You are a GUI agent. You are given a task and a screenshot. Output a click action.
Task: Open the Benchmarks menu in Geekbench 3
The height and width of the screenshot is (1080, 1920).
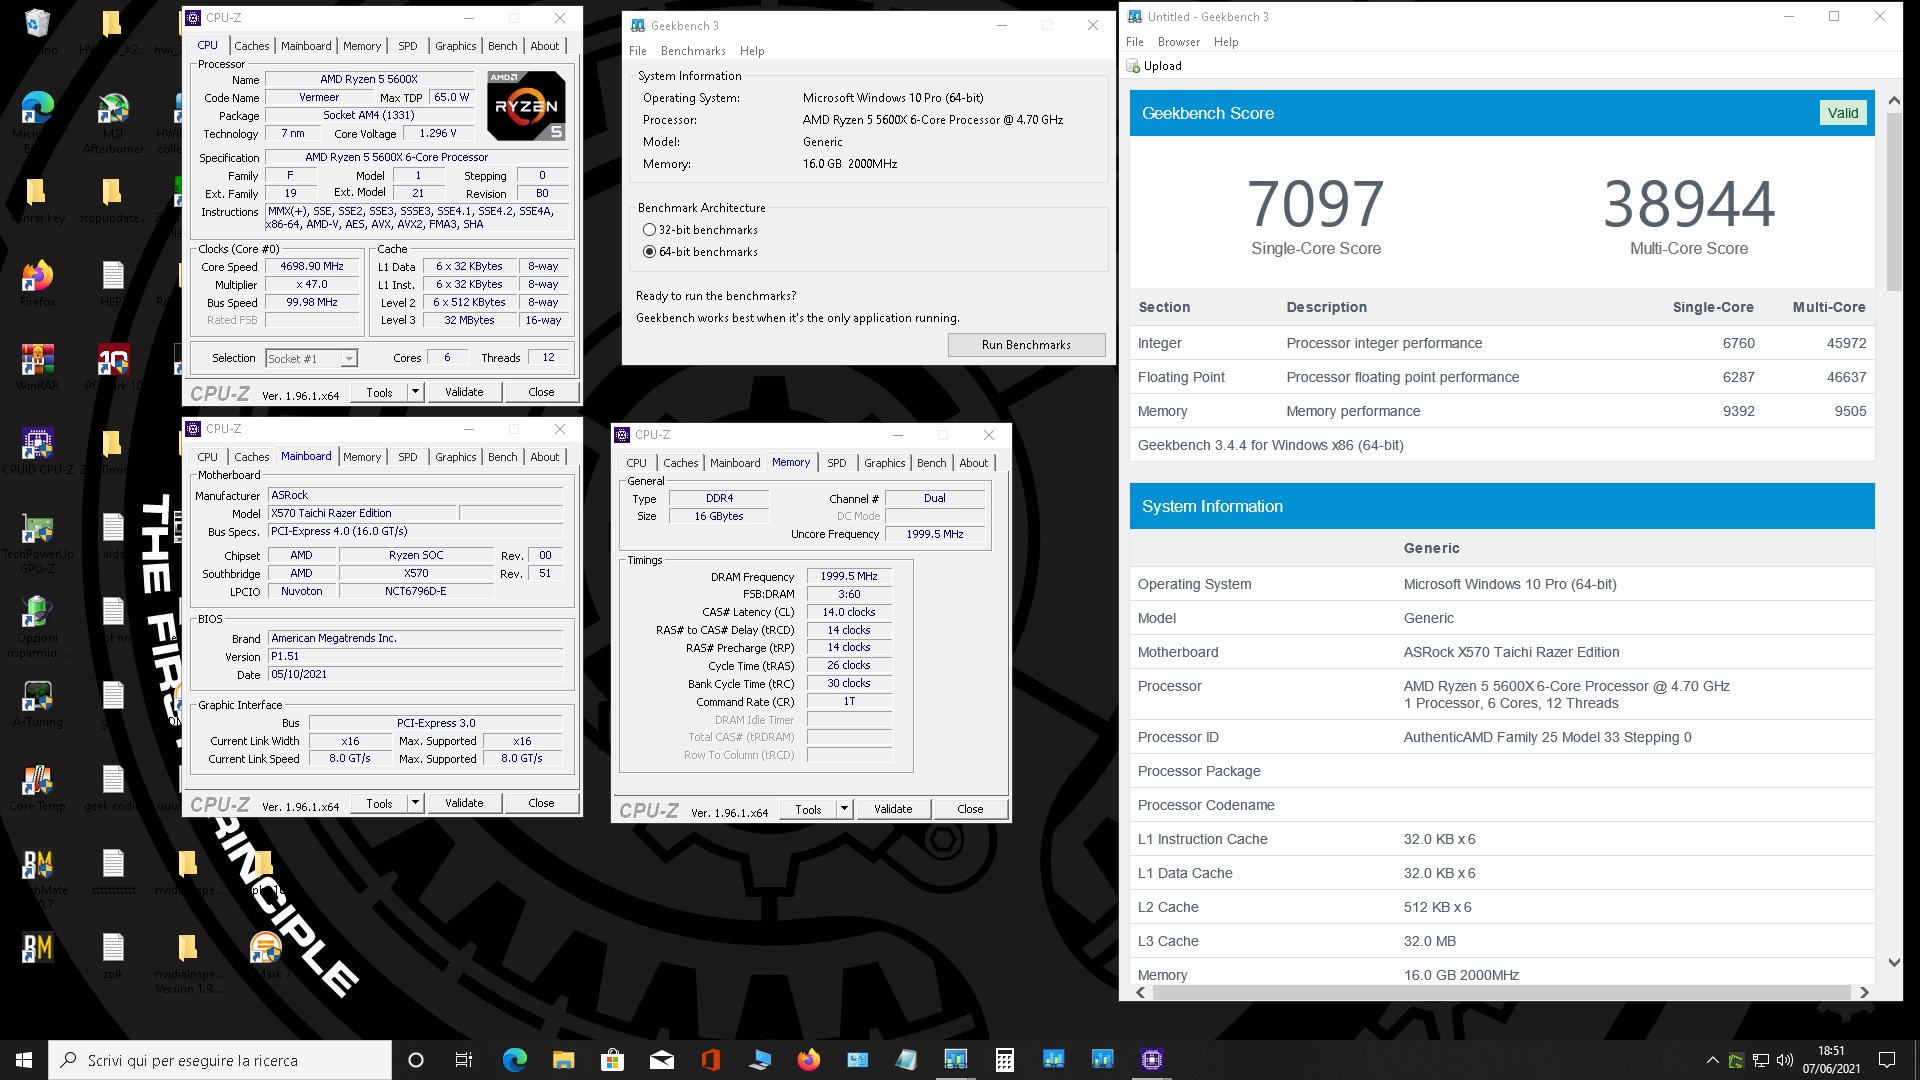[693, 51]
